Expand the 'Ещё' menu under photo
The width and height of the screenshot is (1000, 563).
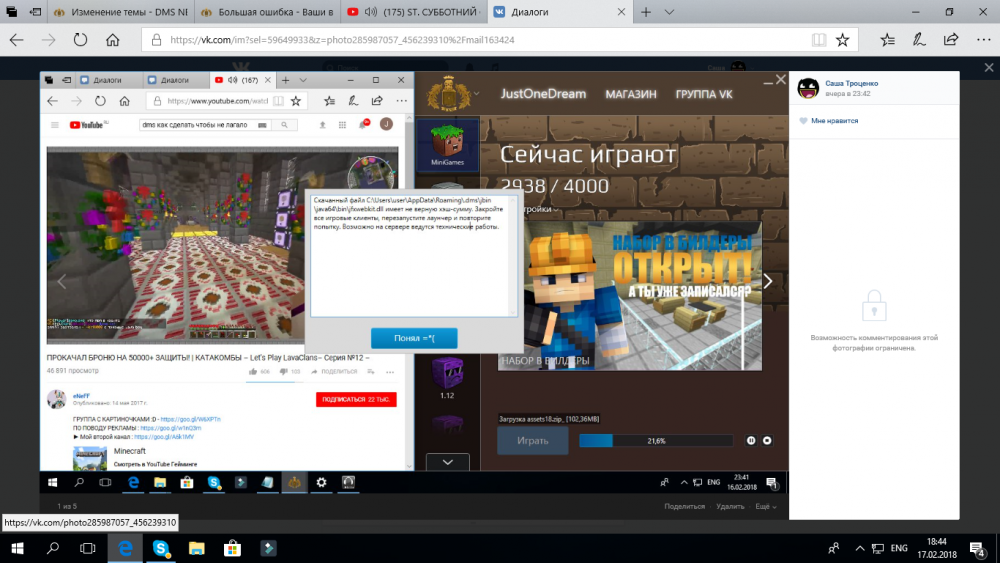coord(765,506)
